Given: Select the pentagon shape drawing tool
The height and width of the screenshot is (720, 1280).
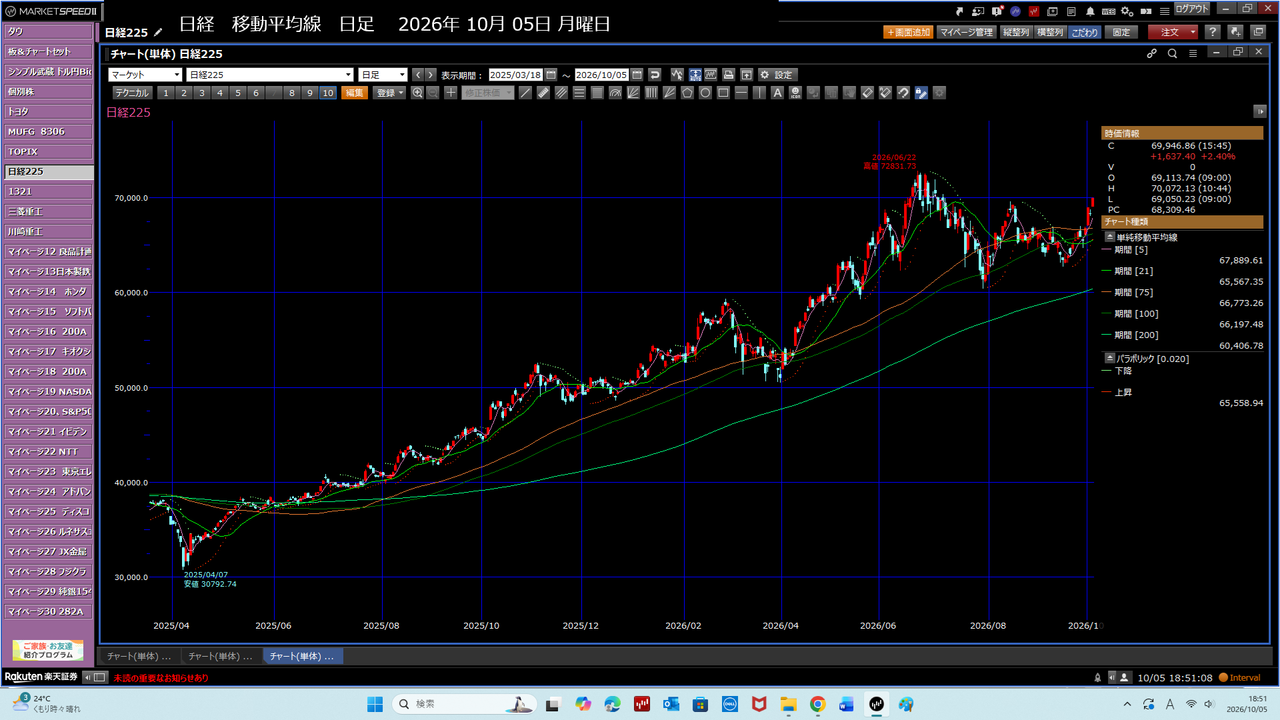Looking at the screenshot, I should click(687, 93).
